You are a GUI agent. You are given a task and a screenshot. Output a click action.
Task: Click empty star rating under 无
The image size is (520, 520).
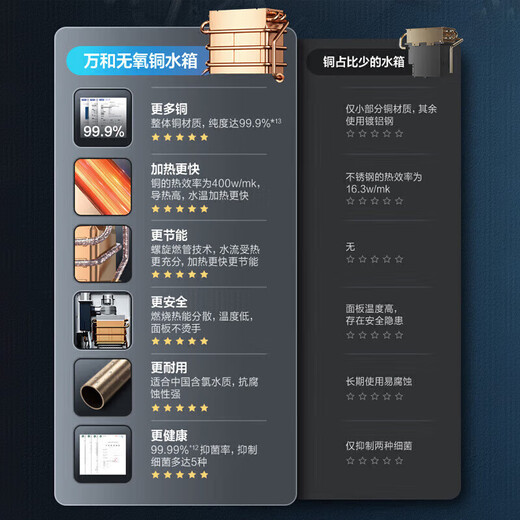[x=375, y=259]
